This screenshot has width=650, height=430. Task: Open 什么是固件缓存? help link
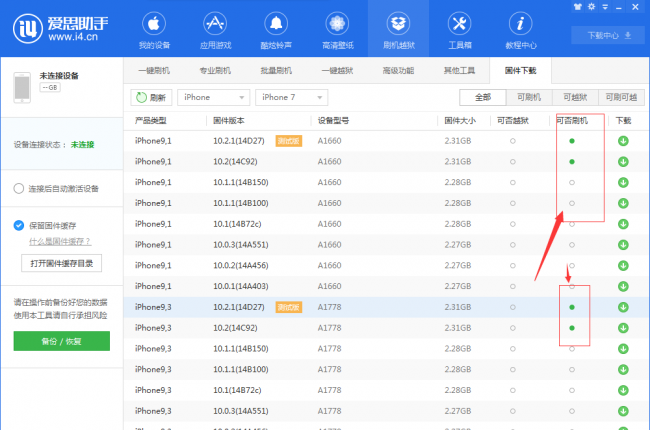(60, 241)
